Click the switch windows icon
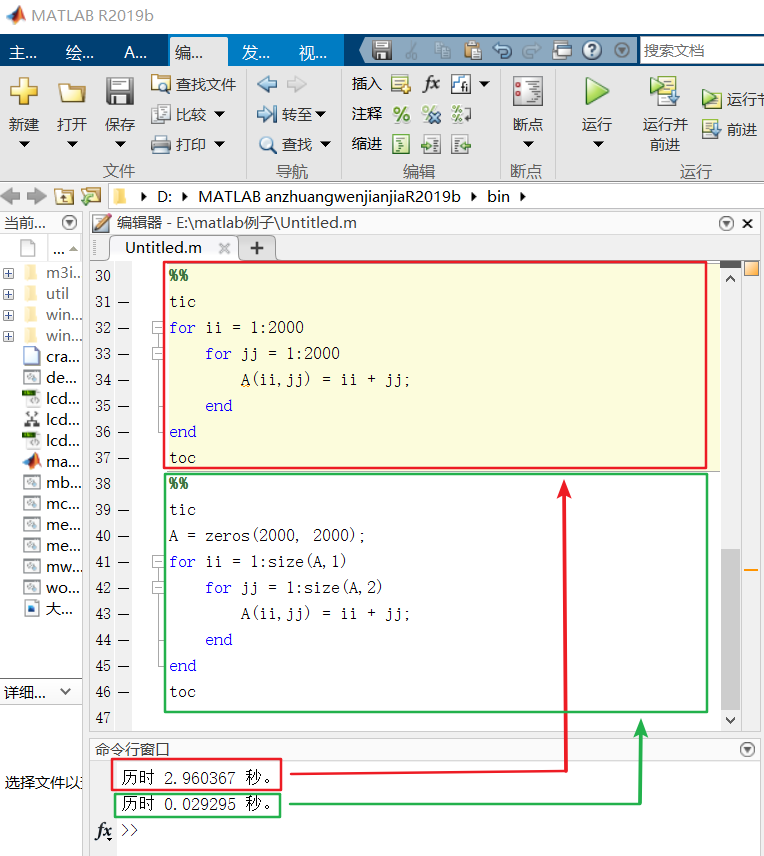The height and width of the screenshot is (856, 764). point(562,50)
